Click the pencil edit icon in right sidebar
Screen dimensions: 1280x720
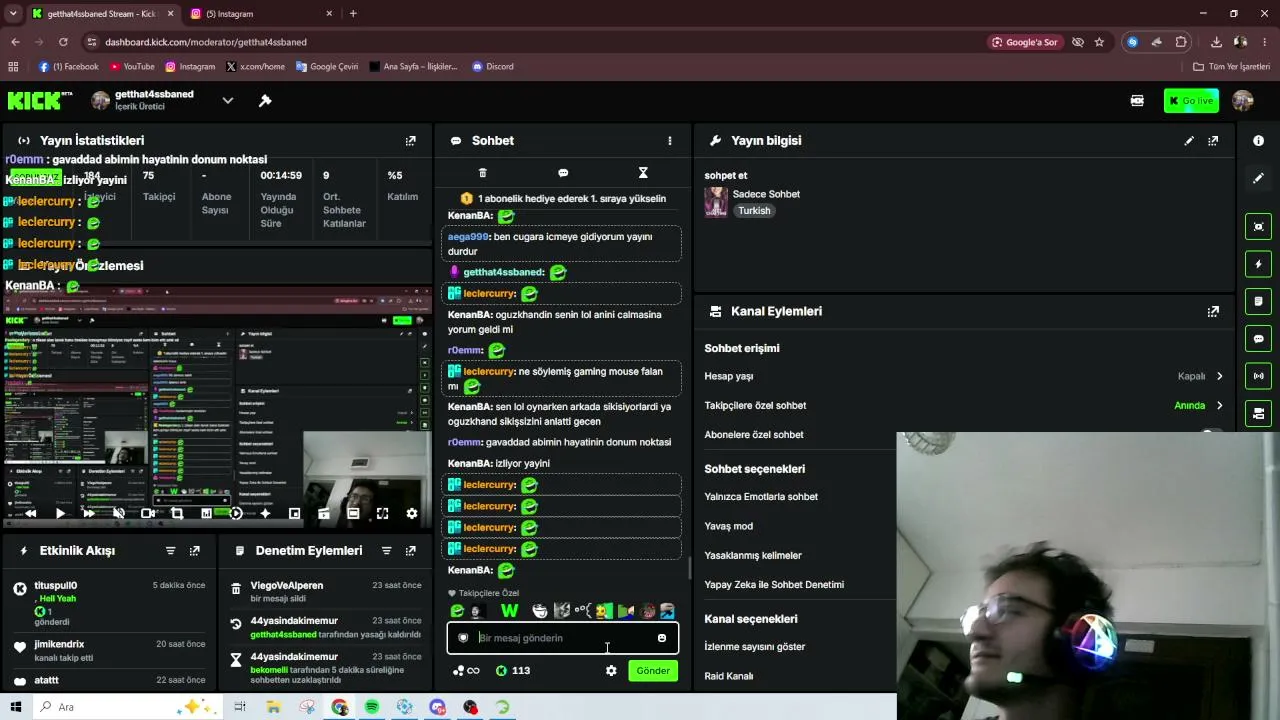tap(1259, 178)
